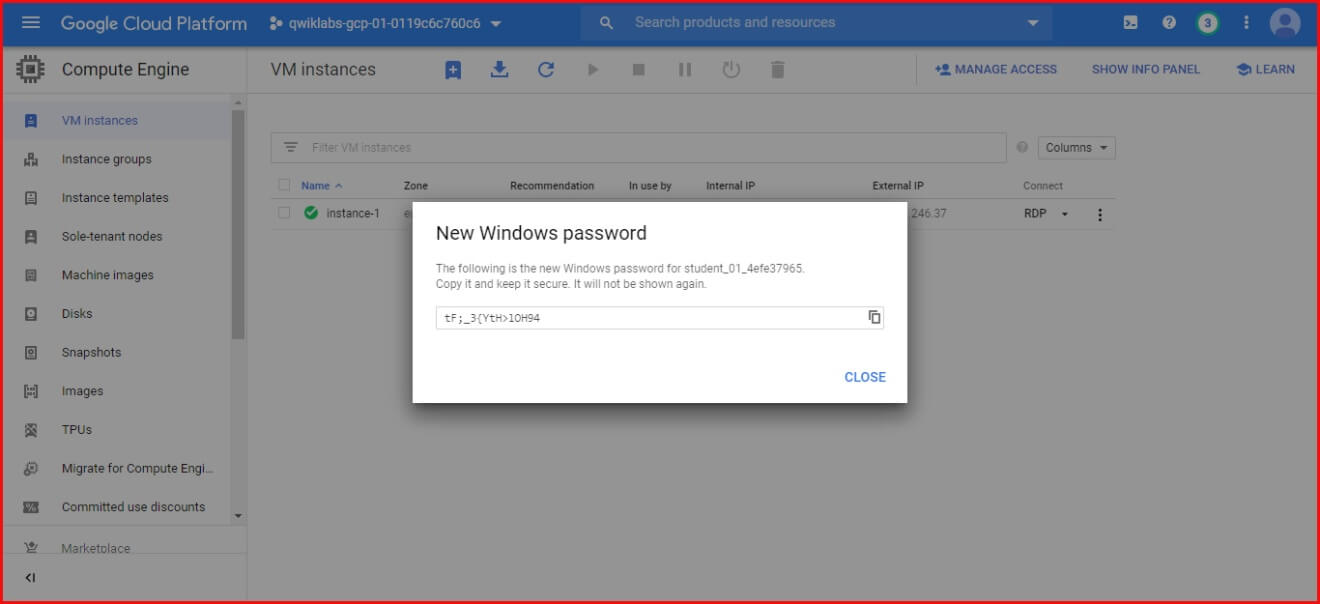
Task: Toggle the select-all instances checkbox
Action: (285, 185)
